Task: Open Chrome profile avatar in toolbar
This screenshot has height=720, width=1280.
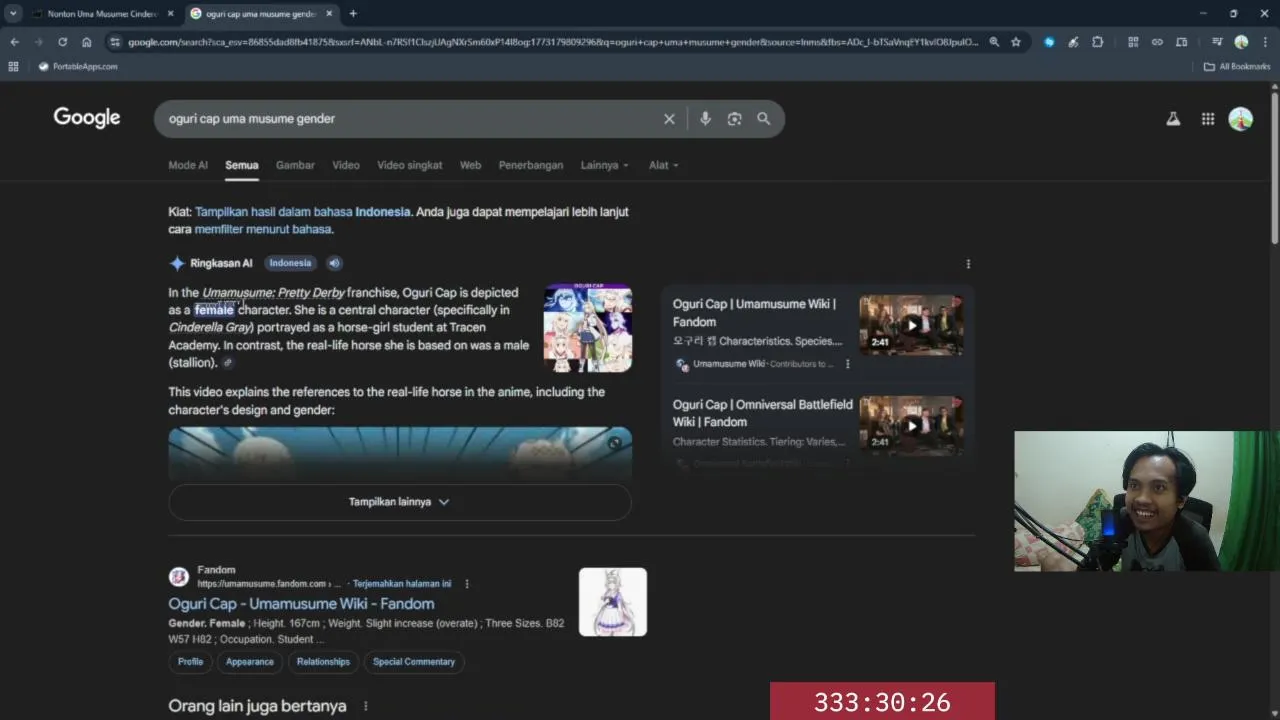Action: point(1241,42)
